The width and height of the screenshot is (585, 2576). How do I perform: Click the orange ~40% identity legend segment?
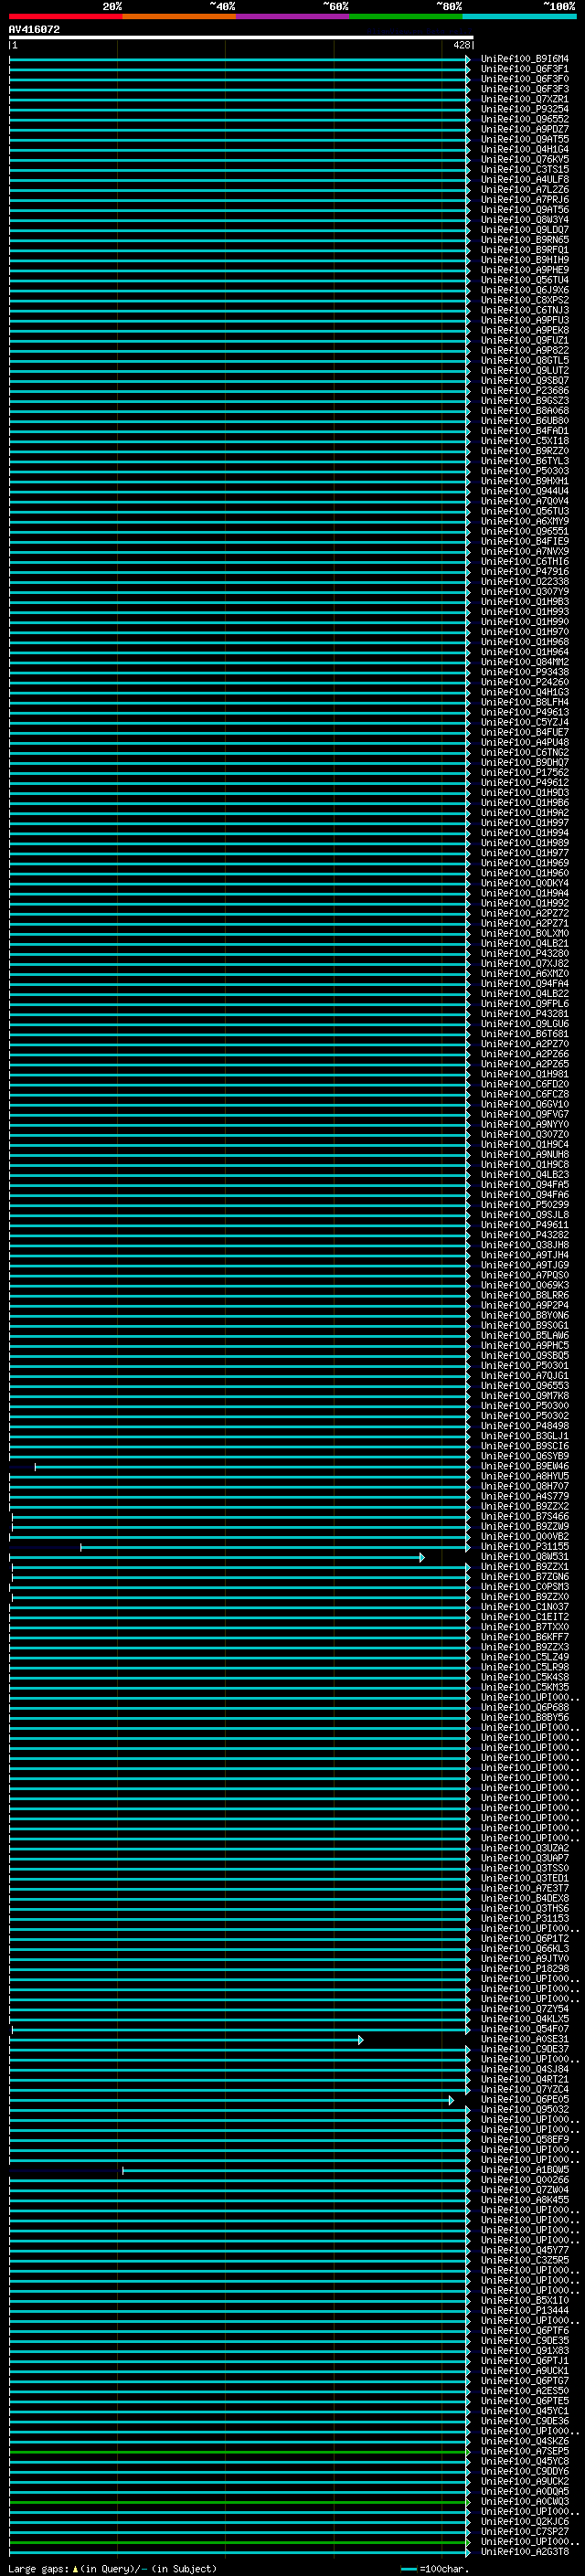click(179, 16)
